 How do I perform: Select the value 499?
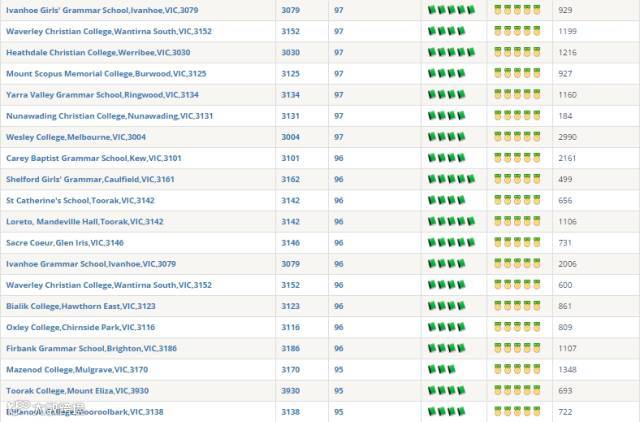click(565, 180)
